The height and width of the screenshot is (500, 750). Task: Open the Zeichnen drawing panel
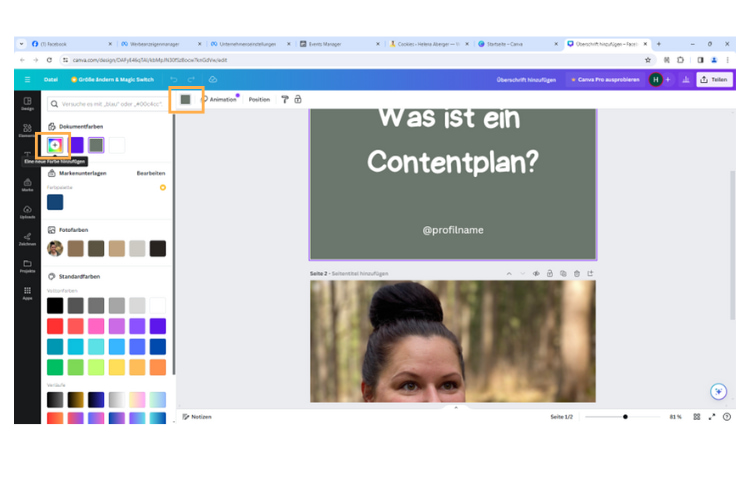click(x=27, y=239)
